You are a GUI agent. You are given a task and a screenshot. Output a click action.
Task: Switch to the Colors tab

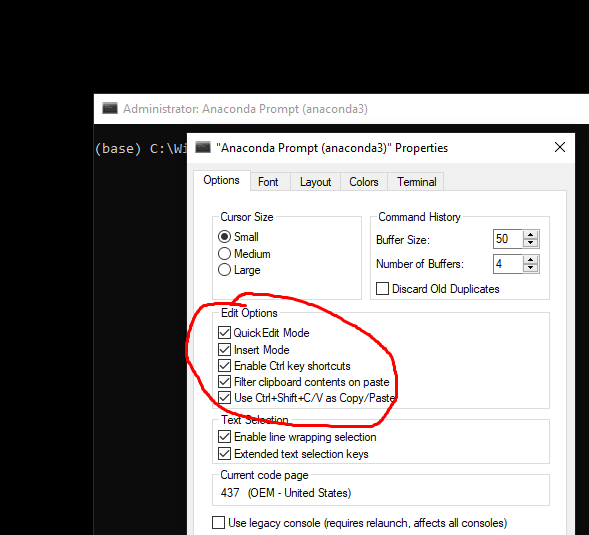[364, 182]
